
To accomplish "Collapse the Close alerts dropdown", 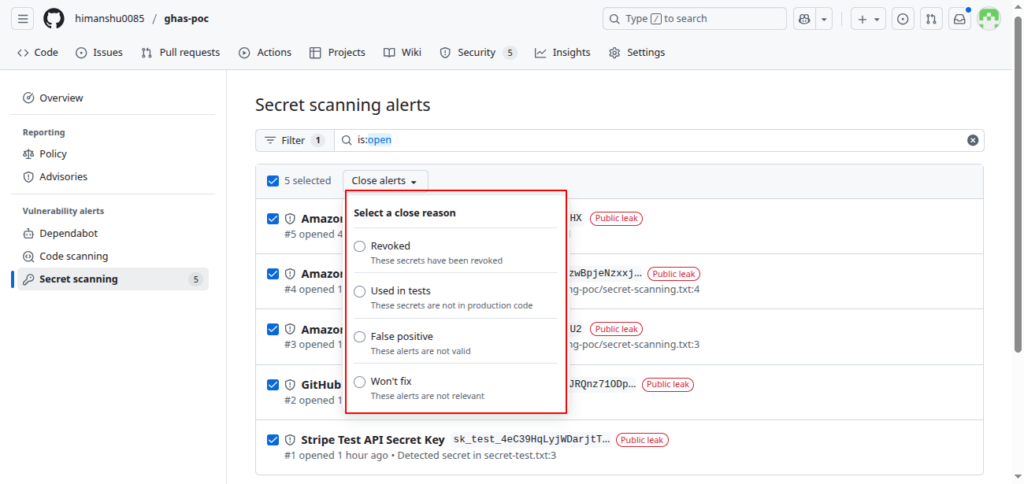I will point(385,181).
